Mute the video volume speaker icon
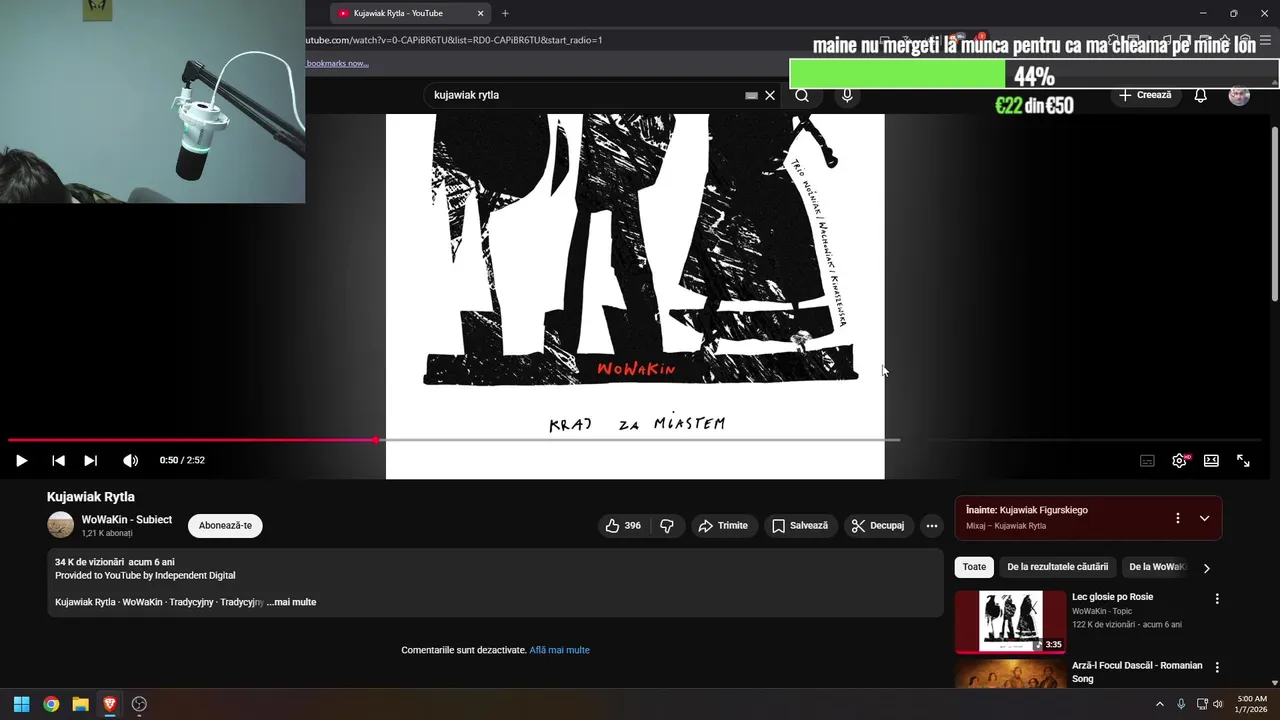 [x=130, y=460]
